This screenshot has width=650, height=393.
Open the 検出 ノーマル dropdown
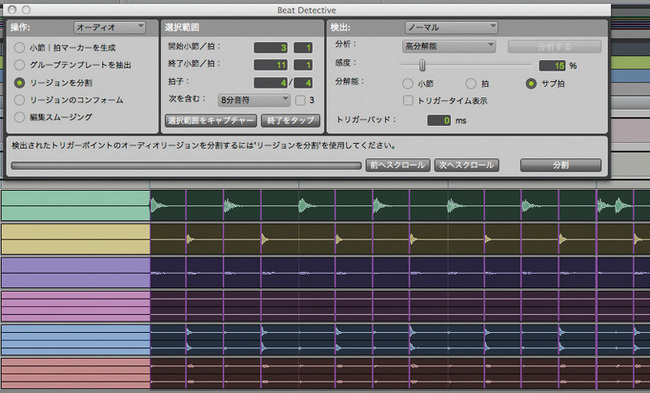tap(451, 27)
